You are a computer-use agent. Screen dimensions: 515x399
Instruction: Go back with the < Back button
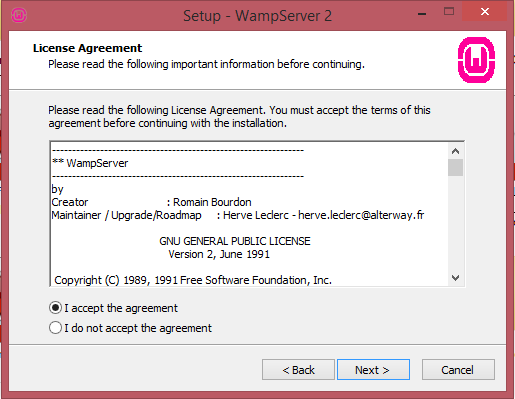pos(298,369)
